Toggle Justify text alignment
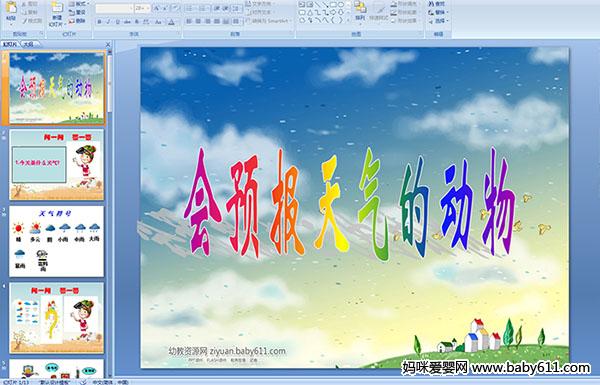This screenshot has height=385, width=600. coord(217,21)
